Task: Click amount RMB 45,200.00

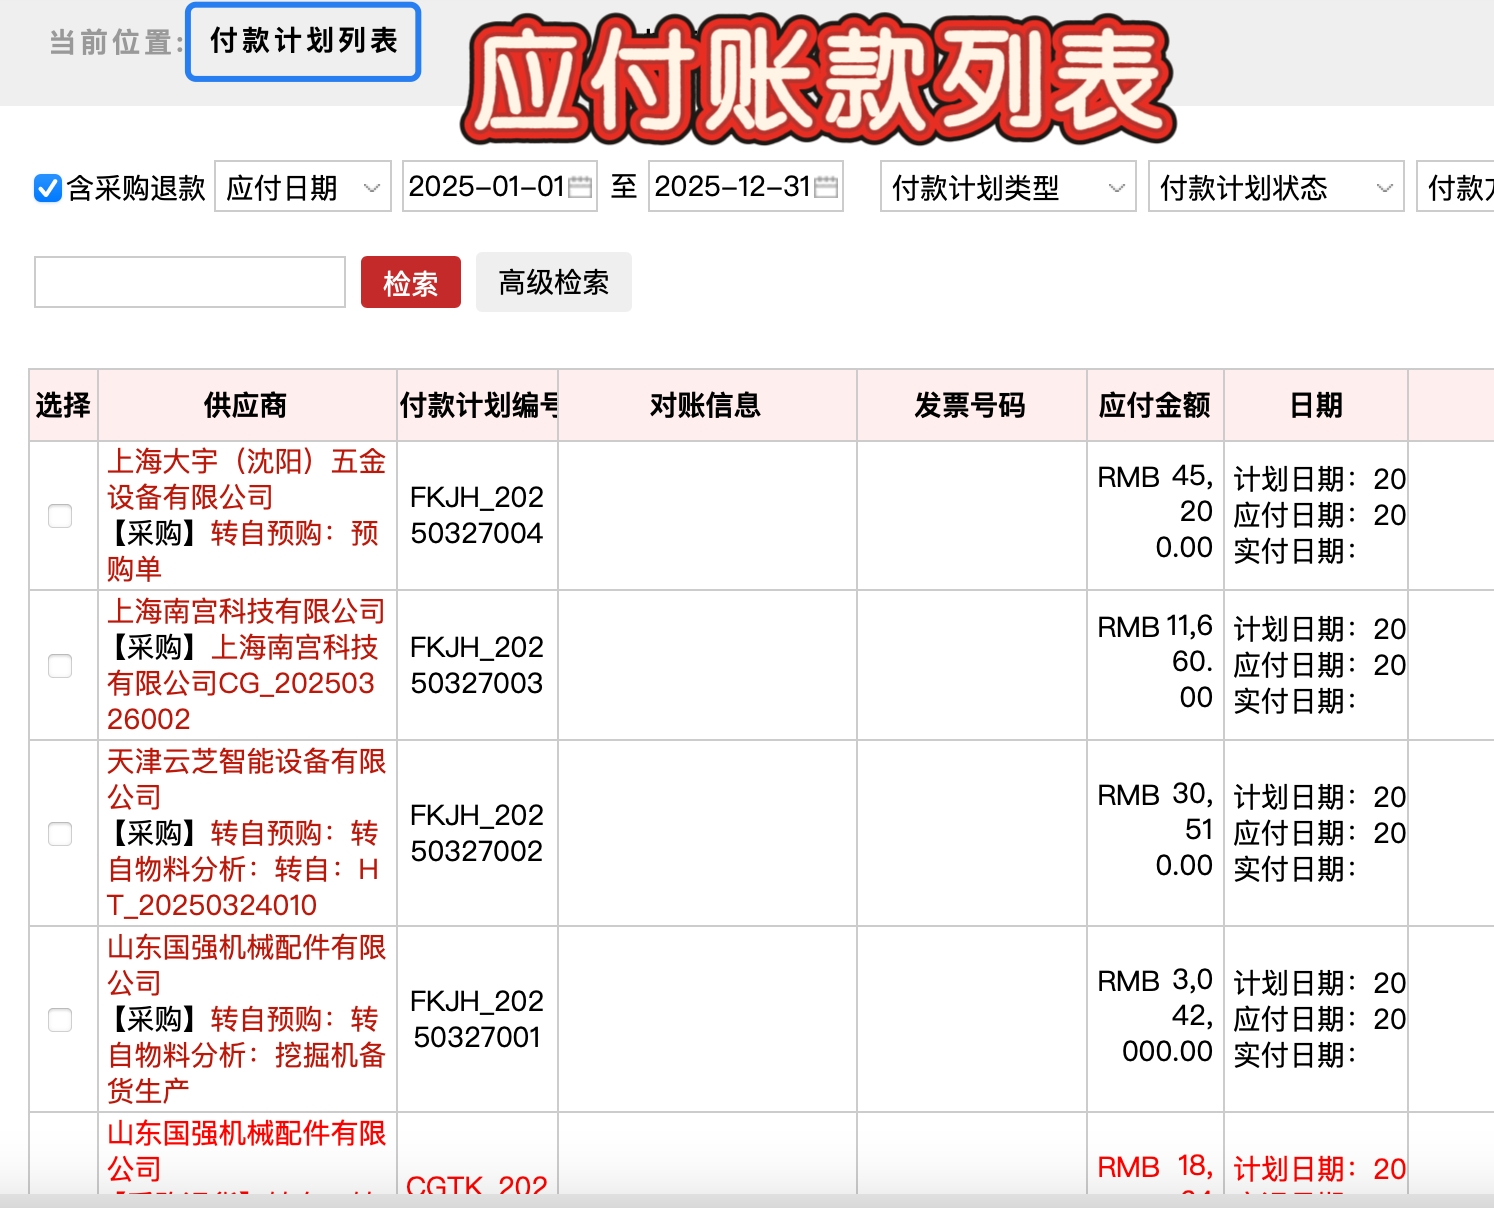Action: tap(1155, 512)
